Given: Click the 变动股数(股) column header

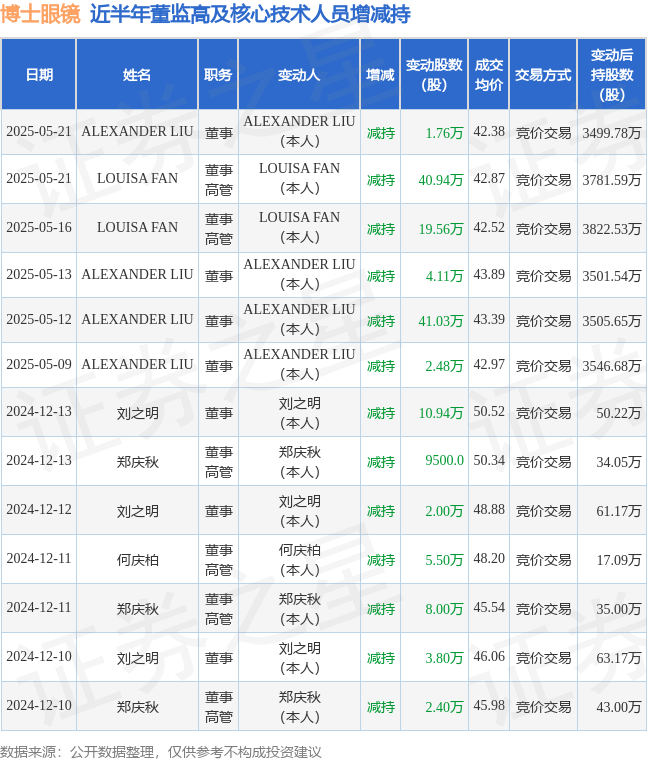Looking at the screenshot, I should (x=434, y=75).
